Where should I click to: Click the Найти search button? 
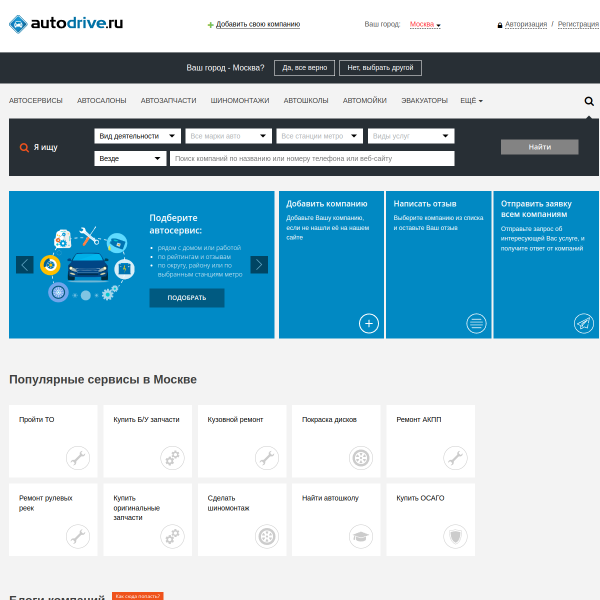point(540,147)
